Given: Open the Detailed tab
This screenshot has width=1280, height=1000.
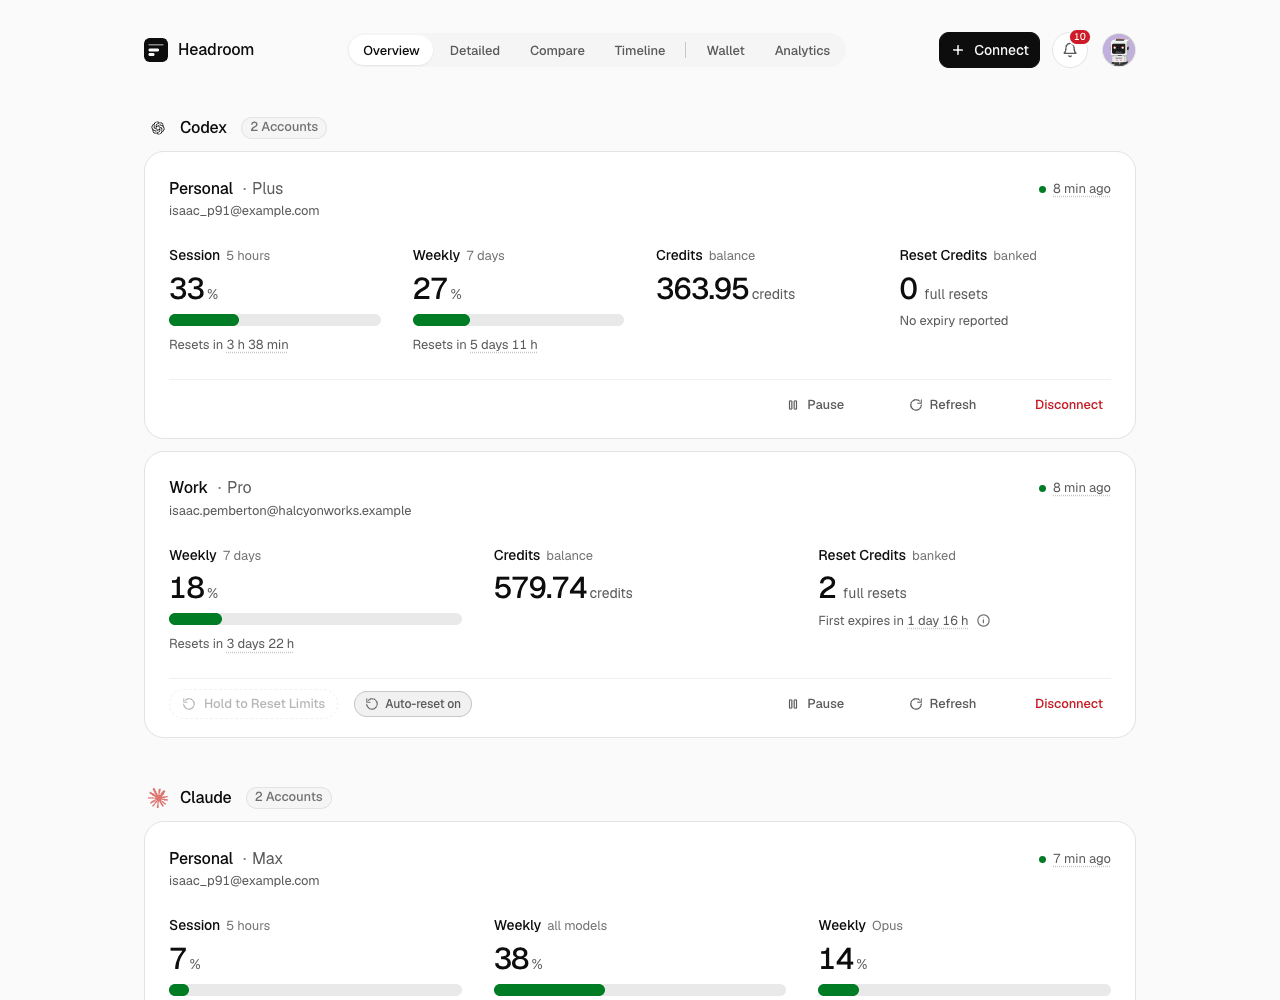Looking at the screenshot, I should tap(475, 50).
